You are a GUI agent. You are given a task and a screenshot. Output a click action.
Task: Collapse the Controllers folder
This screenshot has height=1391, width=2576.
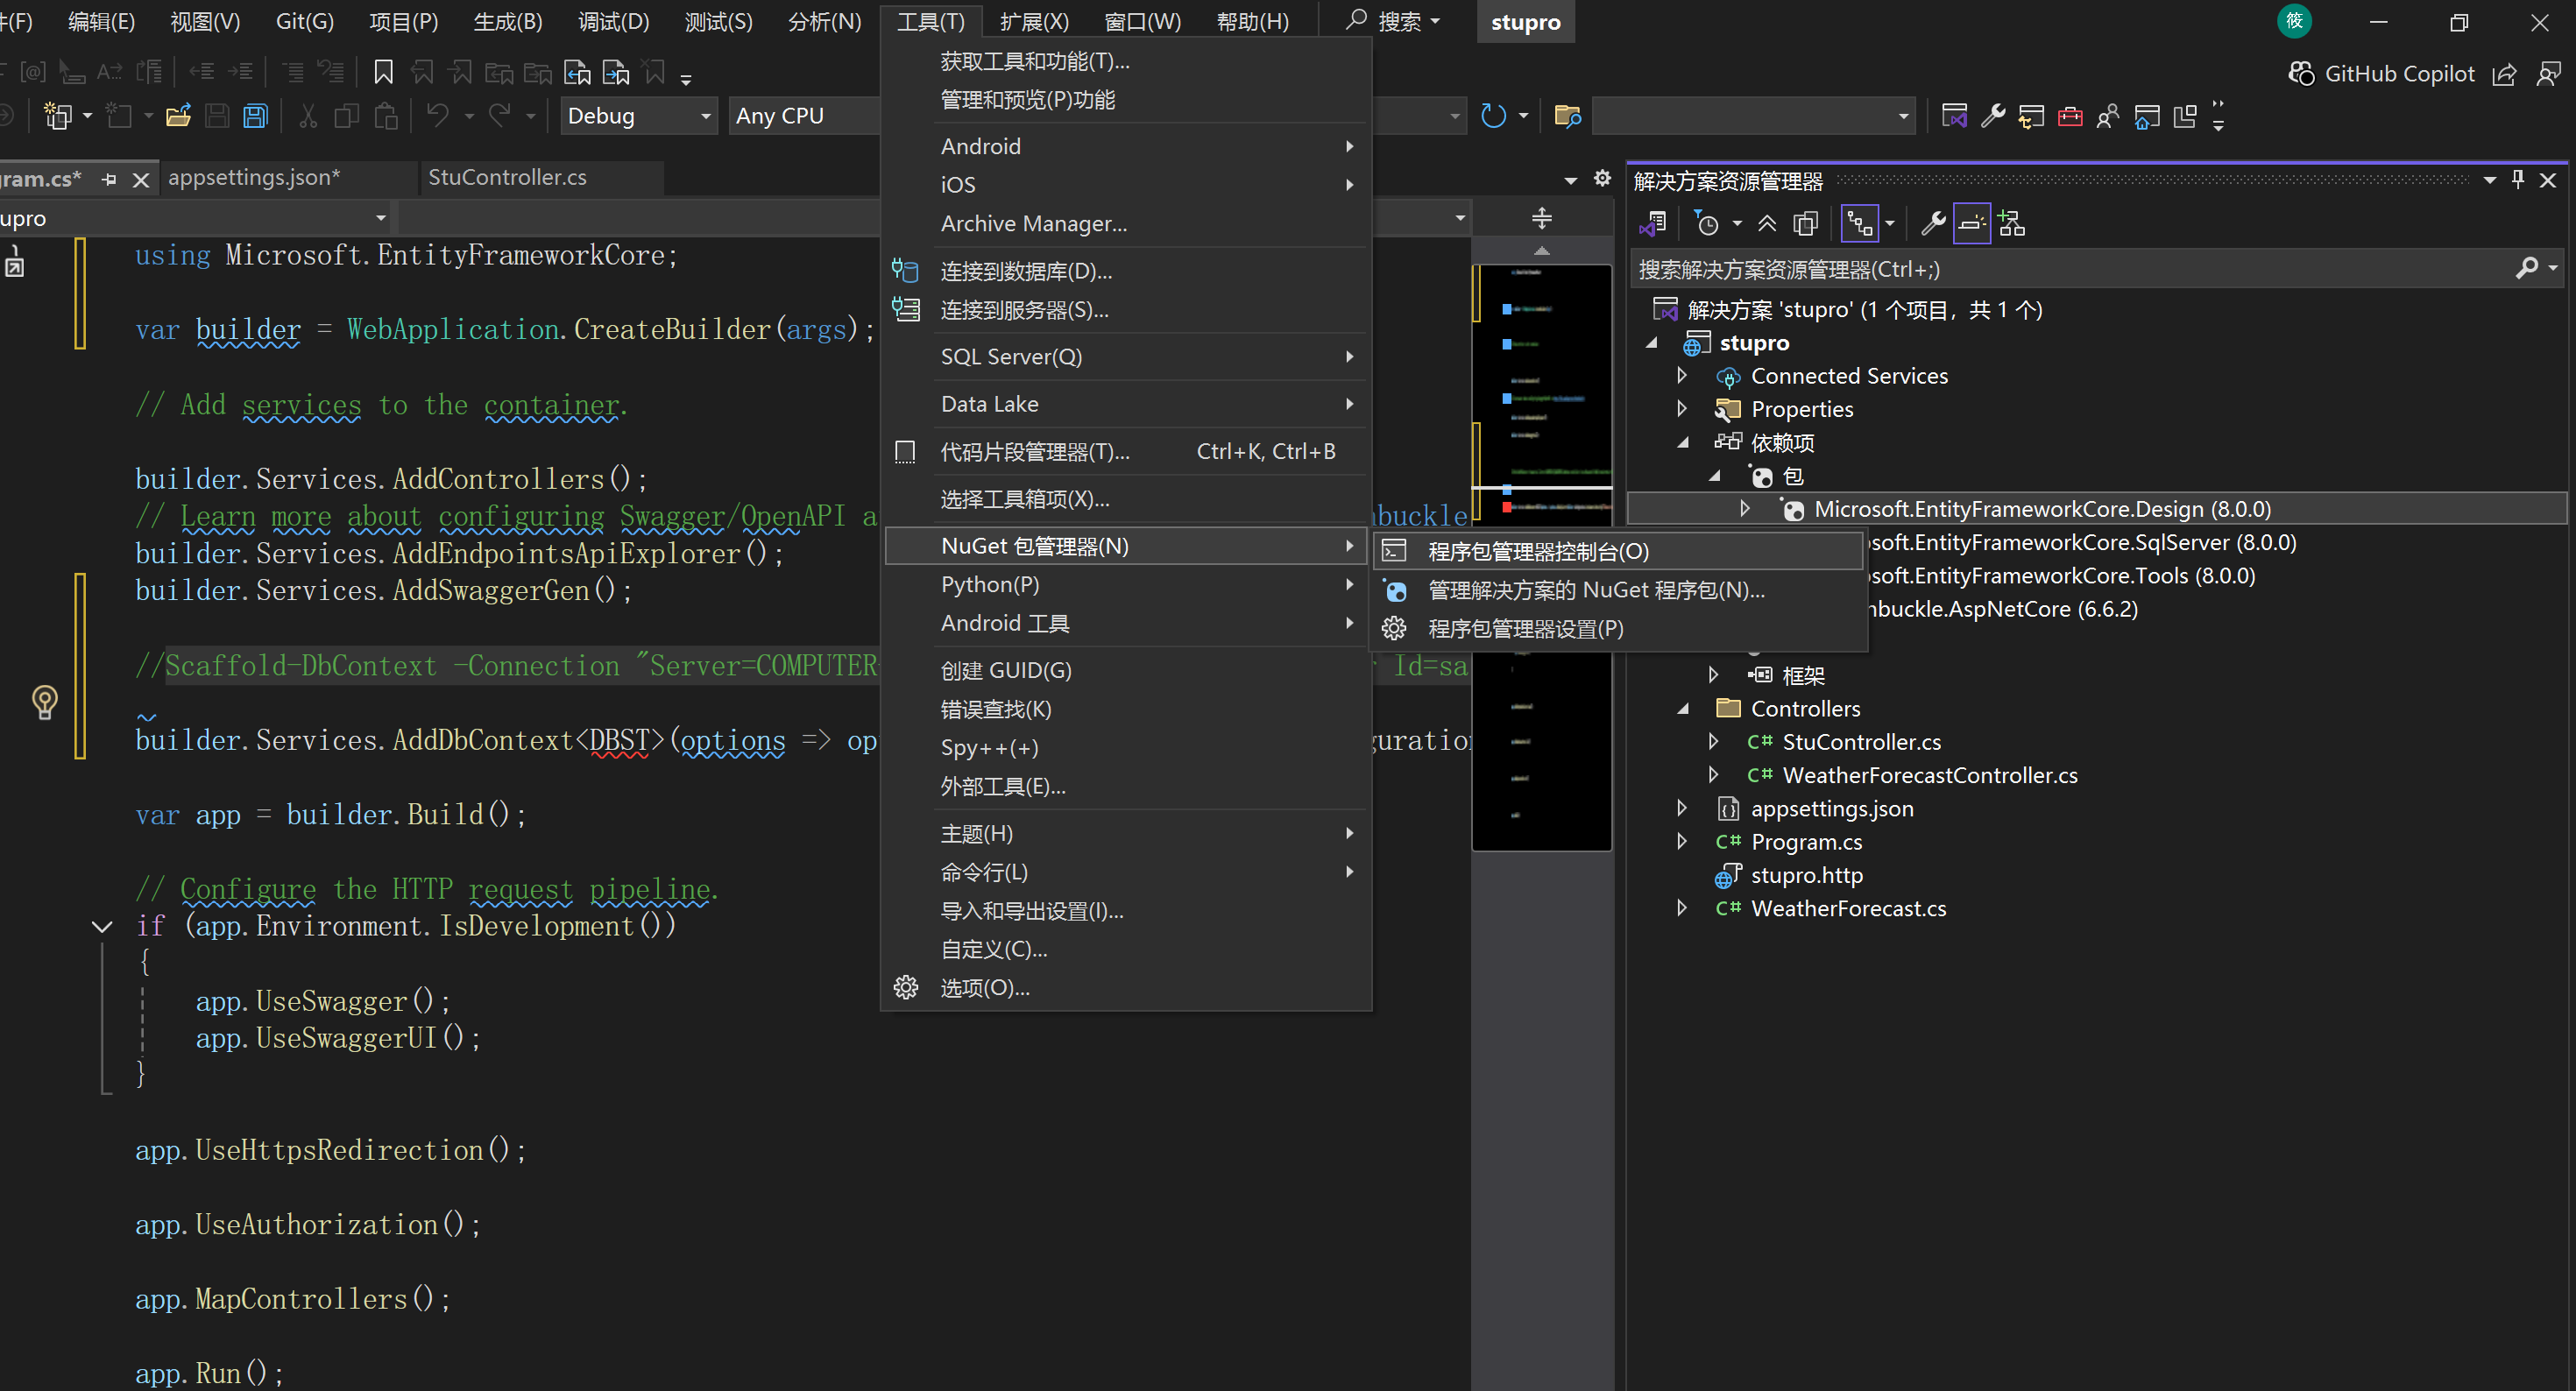[x=1683, y=709]
